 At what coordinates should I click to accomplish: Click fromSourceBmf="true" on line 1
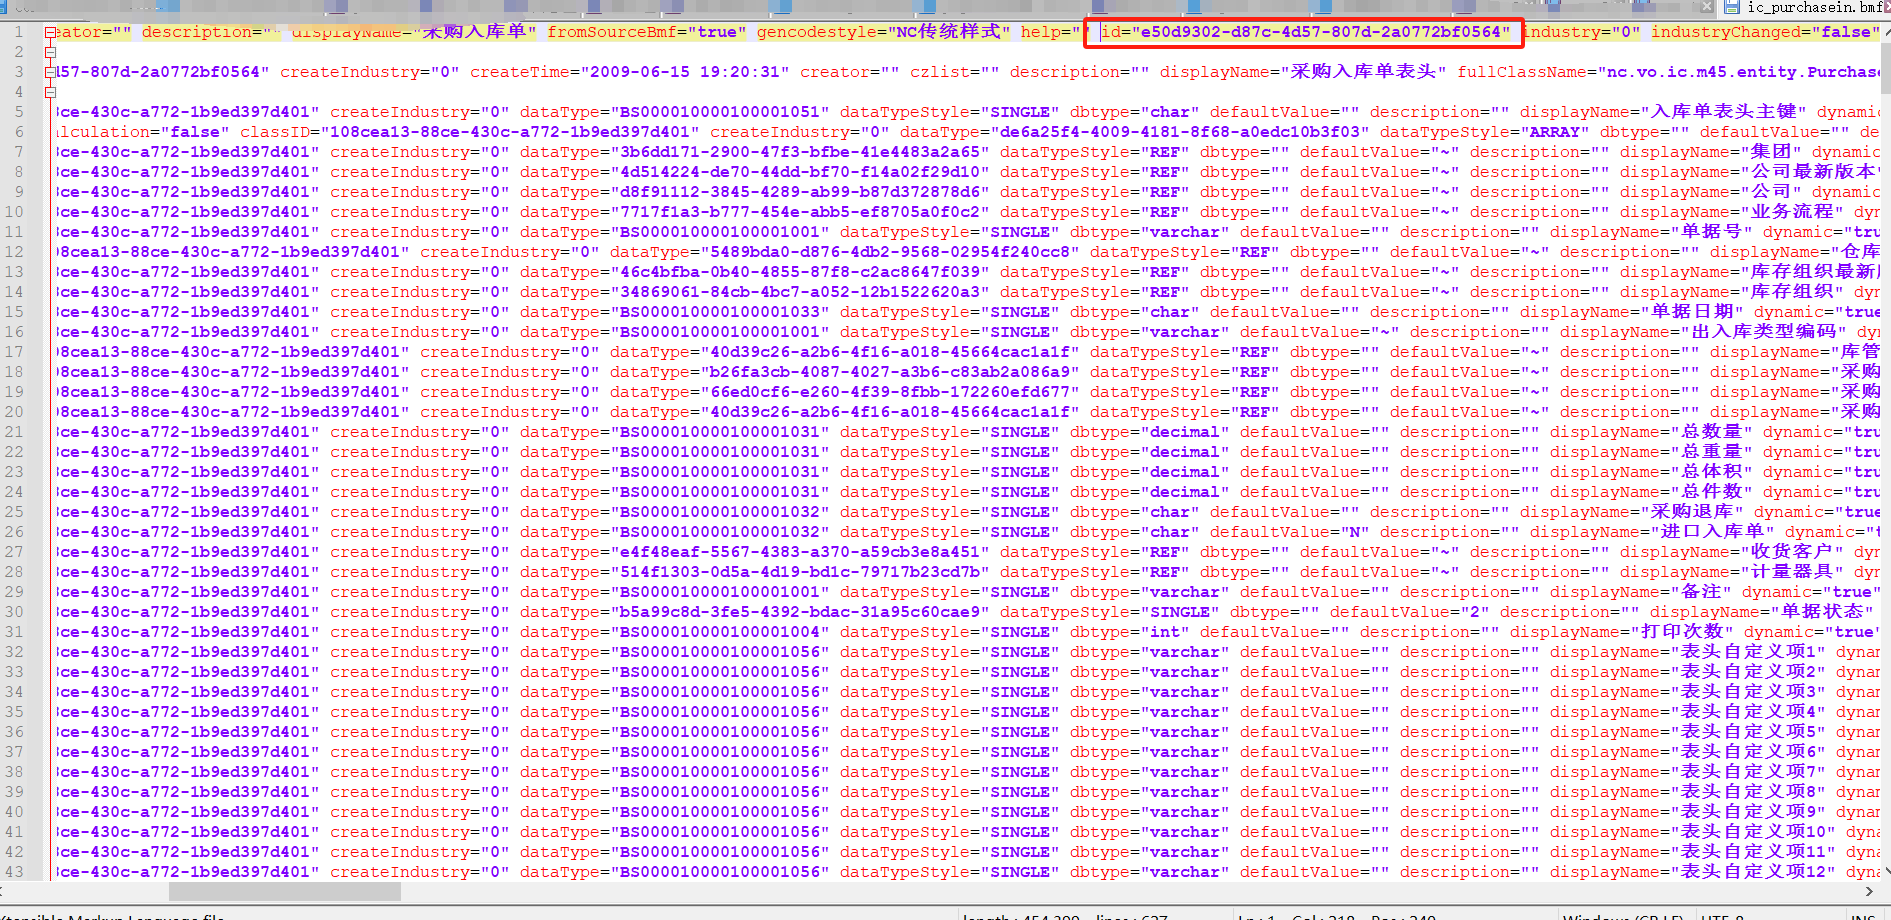click(x=647, y=32)
